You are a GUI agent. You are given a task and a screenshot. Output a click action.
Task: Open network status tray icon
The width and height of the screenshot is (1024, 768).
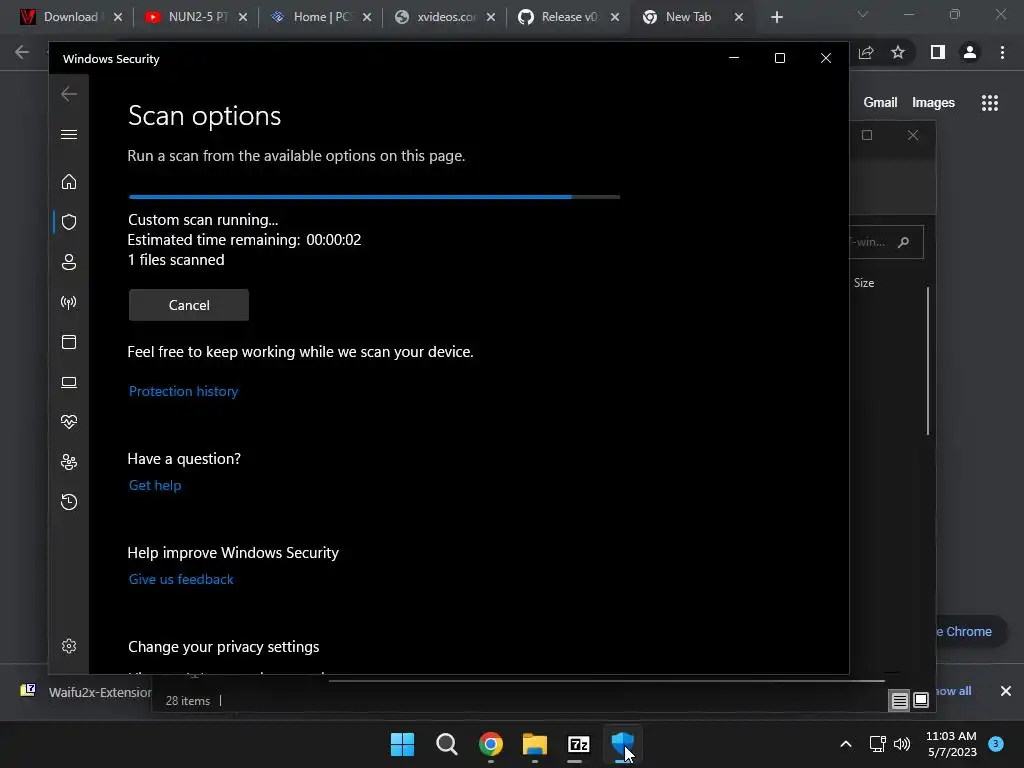point(878,744)
